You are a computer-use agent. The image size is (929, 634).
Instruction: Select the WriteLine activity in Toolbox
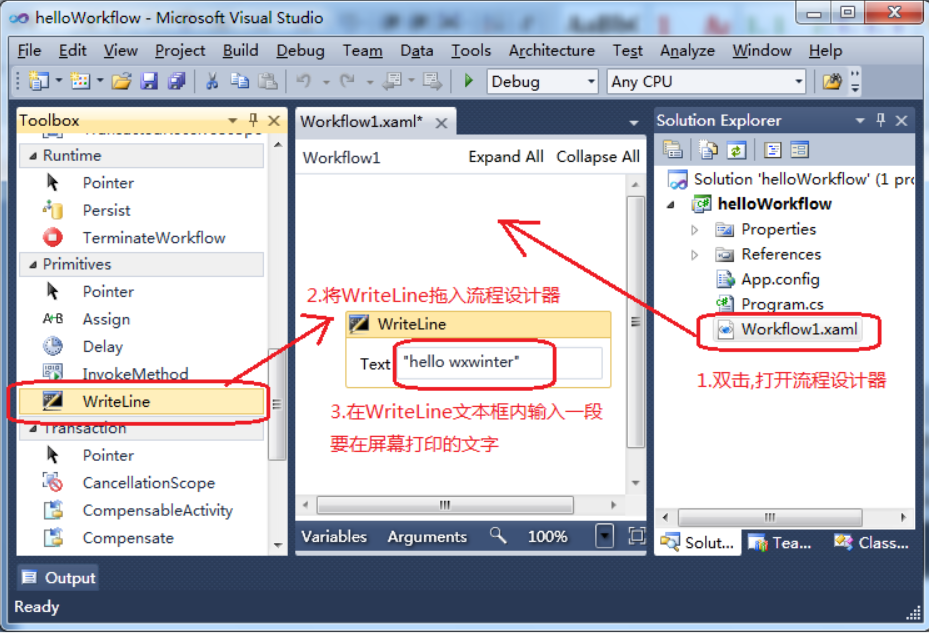click(142, 401)
